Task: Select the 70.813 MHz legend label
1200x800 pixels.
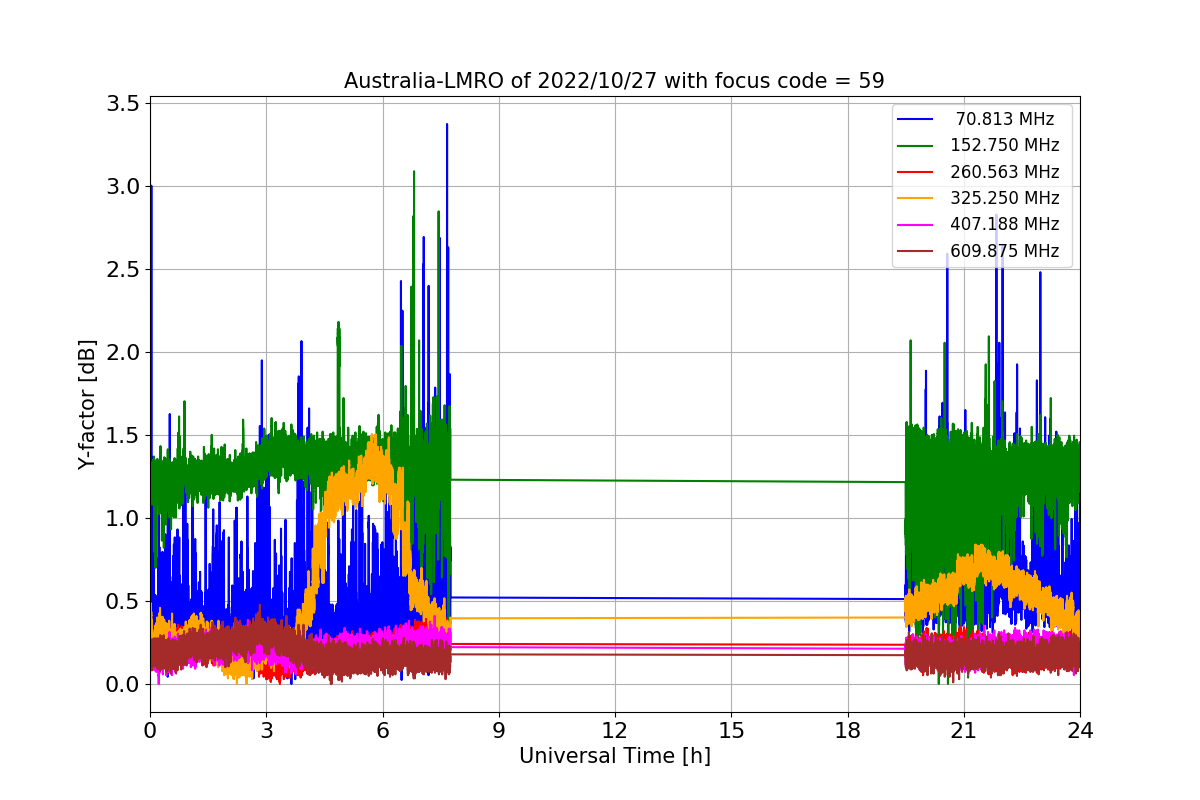Action: pyautogui.click(x=1005, y=119)
